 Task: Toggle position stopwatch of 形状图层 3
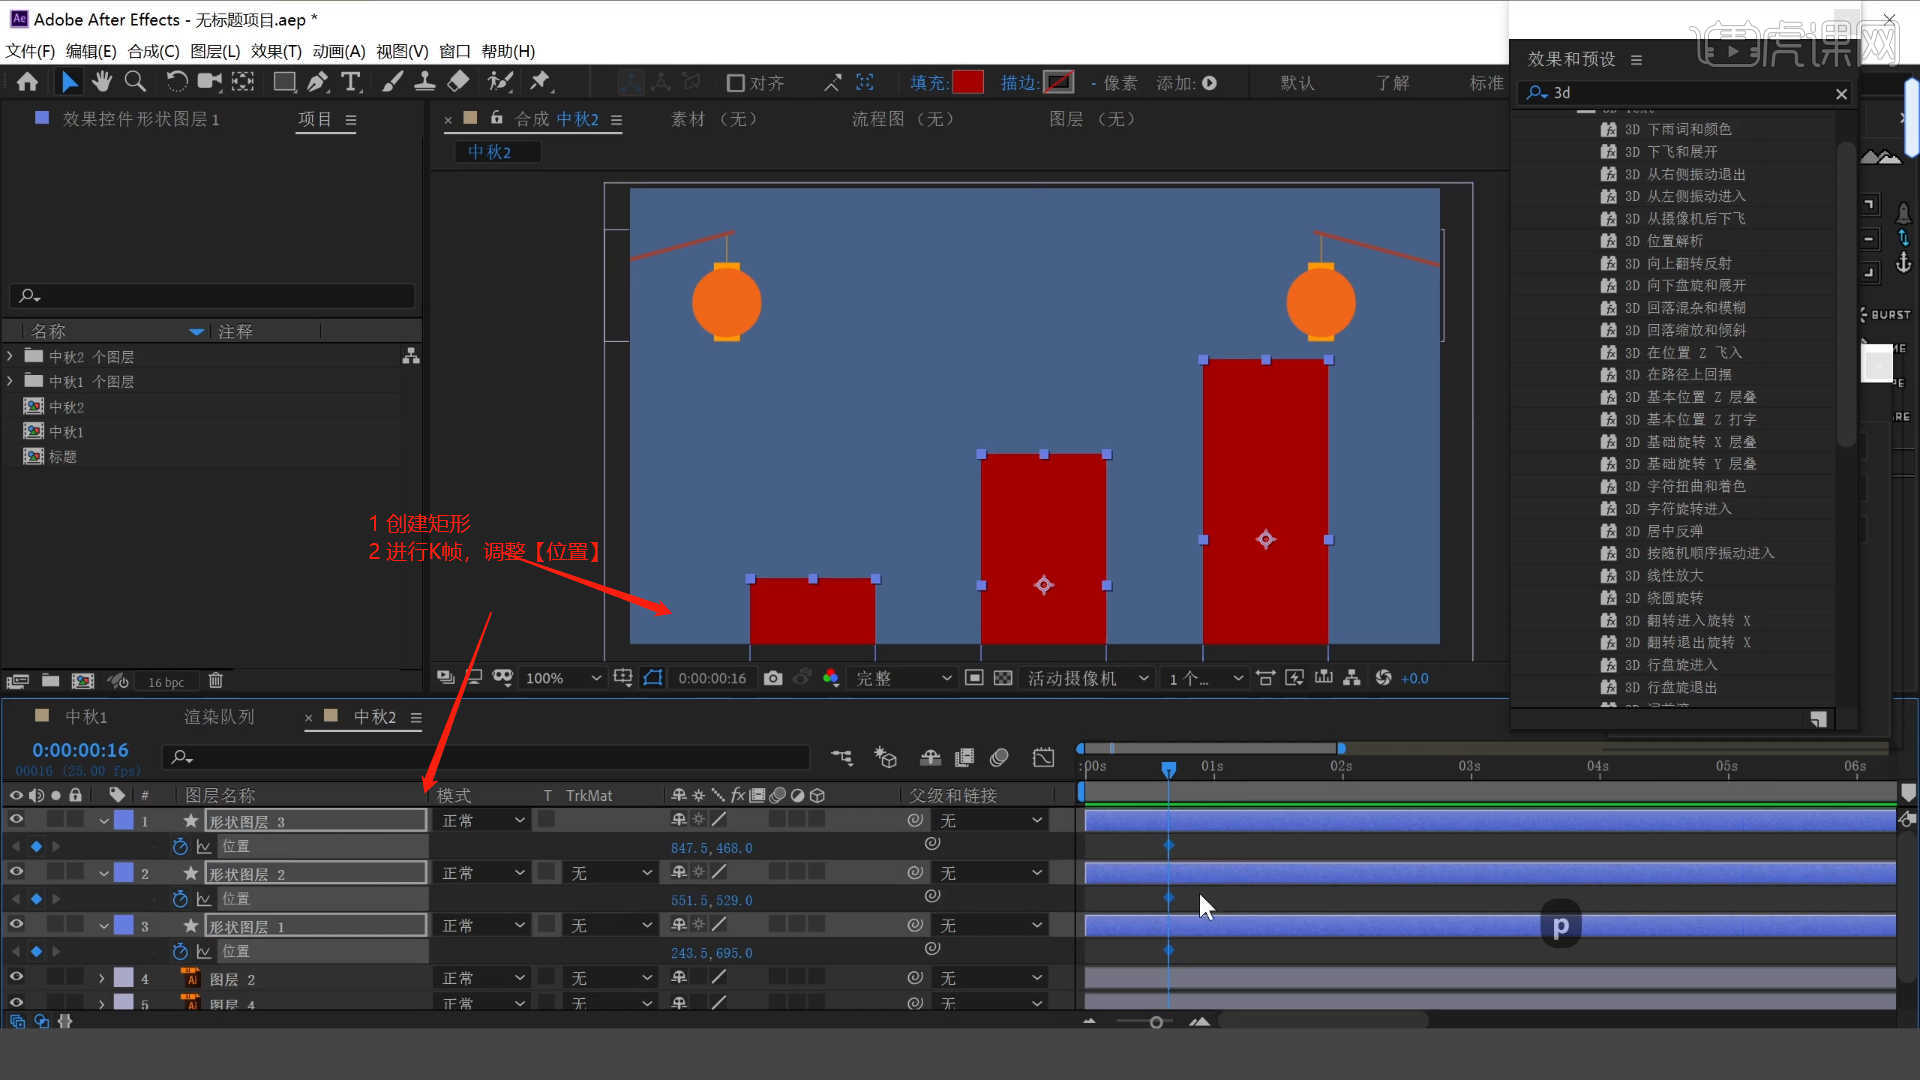coord(180,846)
